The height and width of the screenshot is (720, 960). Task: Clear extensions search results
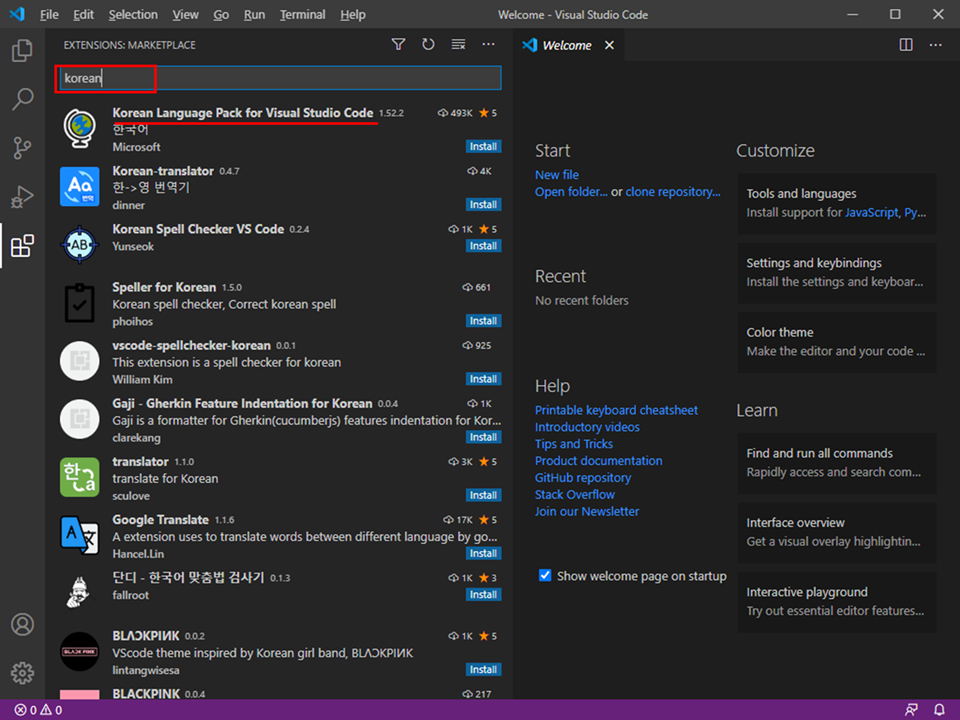[458, 44]
